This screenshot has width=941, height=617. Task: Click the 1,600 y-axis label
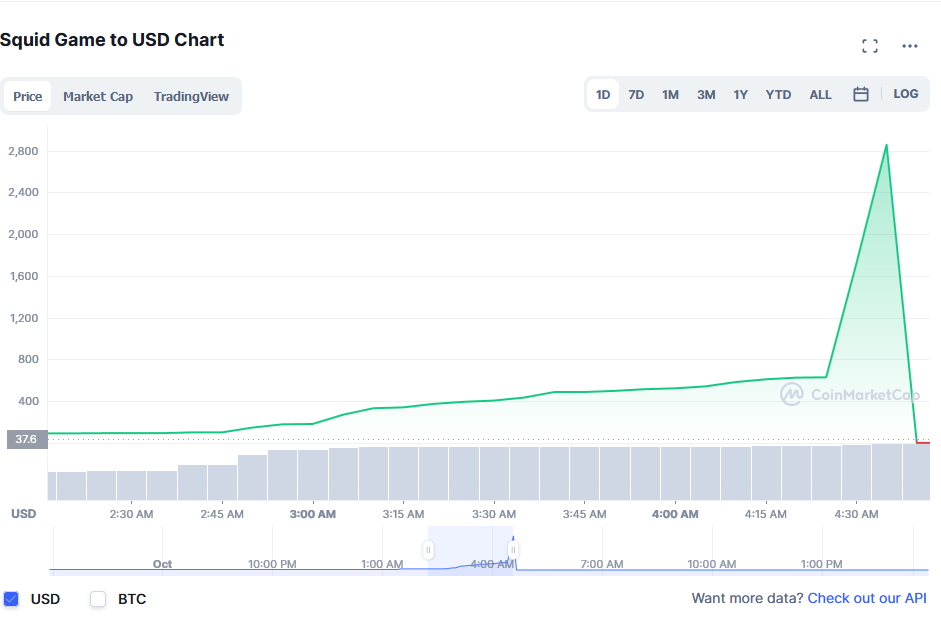pos(24,275)
